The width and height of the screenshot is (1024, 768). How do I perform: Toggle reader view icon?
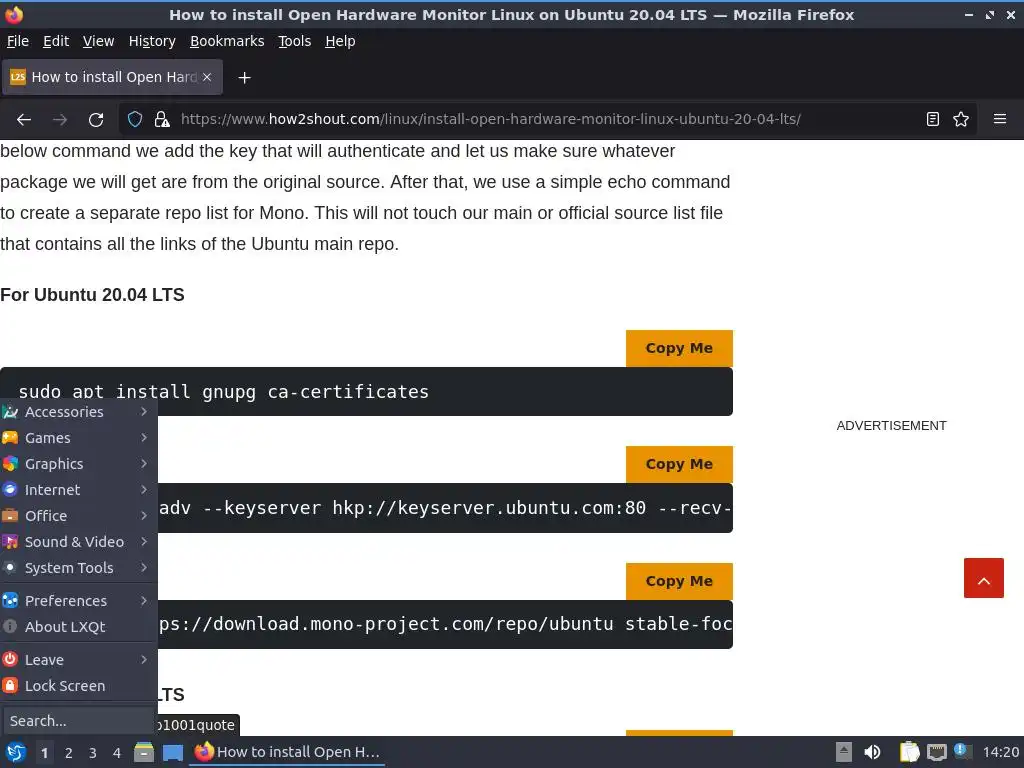(933, 120)
